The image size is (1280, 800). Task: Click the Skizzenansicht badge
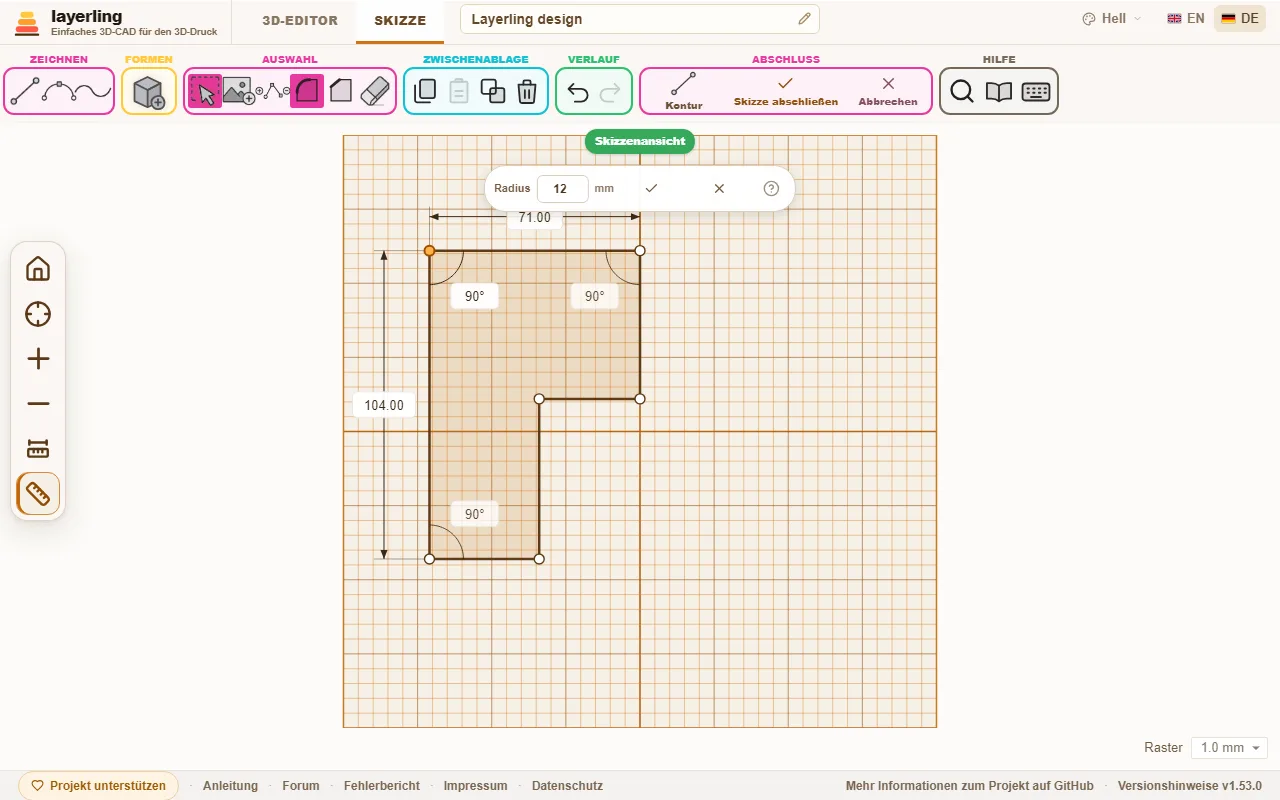[x=640, y=141]
